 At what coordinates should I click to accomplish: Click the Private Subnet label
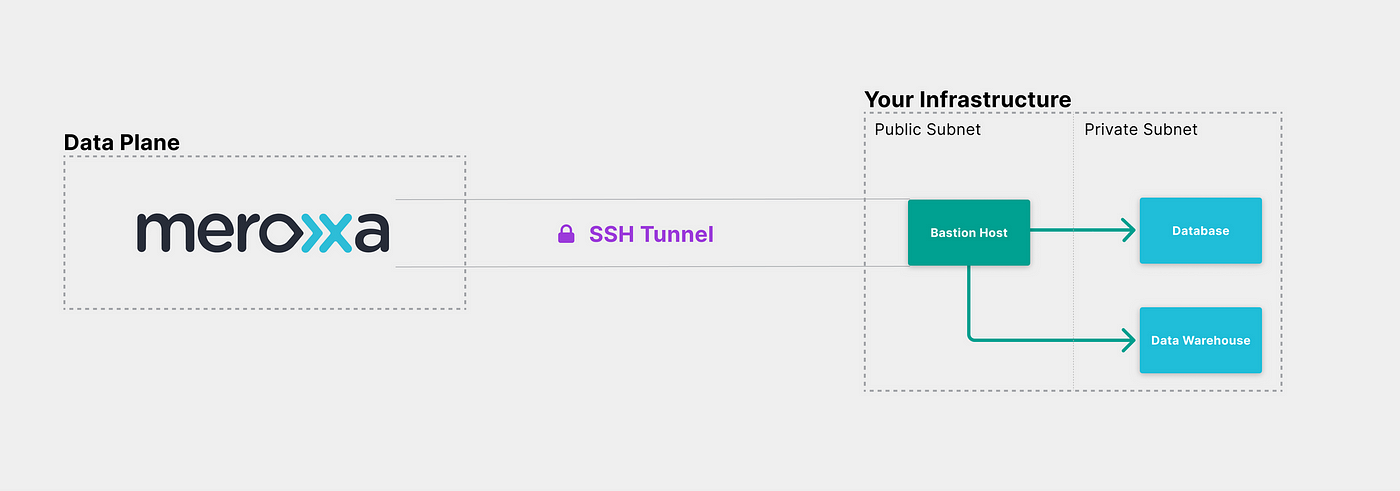1141,130
